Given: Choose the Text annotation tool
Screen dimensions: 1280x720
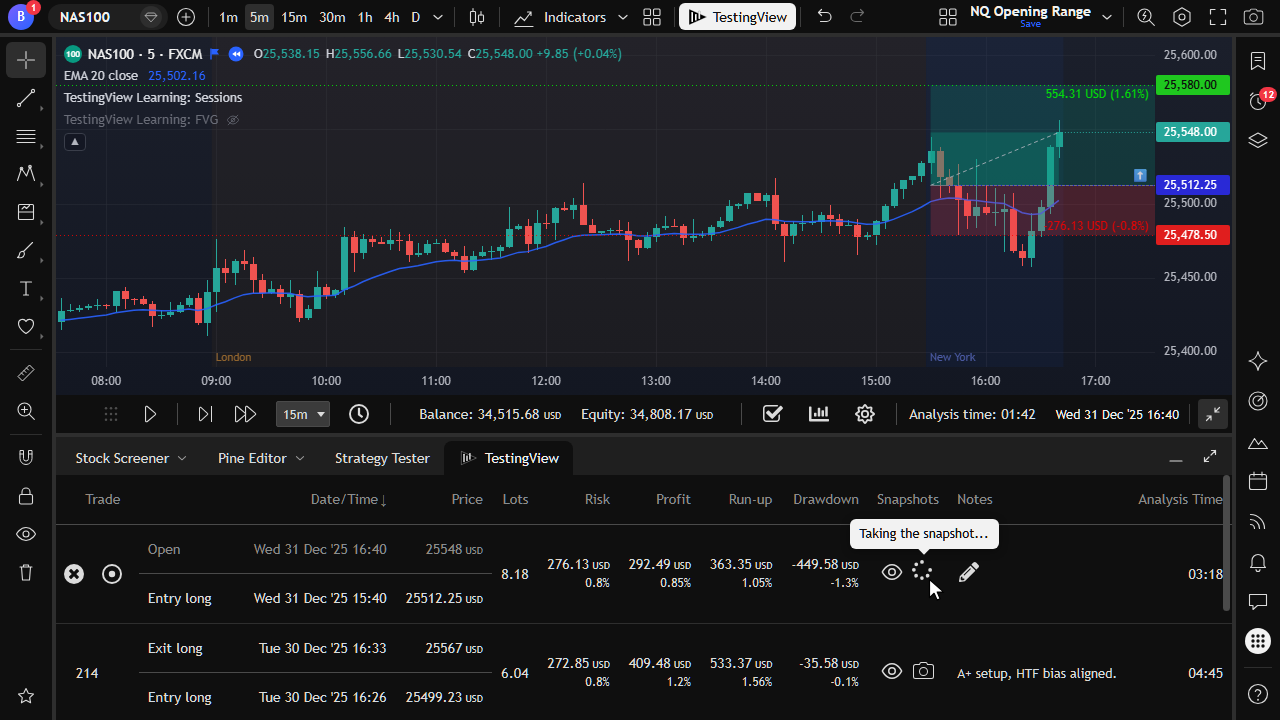Looking at the screenshot, I should pos(26,288).
